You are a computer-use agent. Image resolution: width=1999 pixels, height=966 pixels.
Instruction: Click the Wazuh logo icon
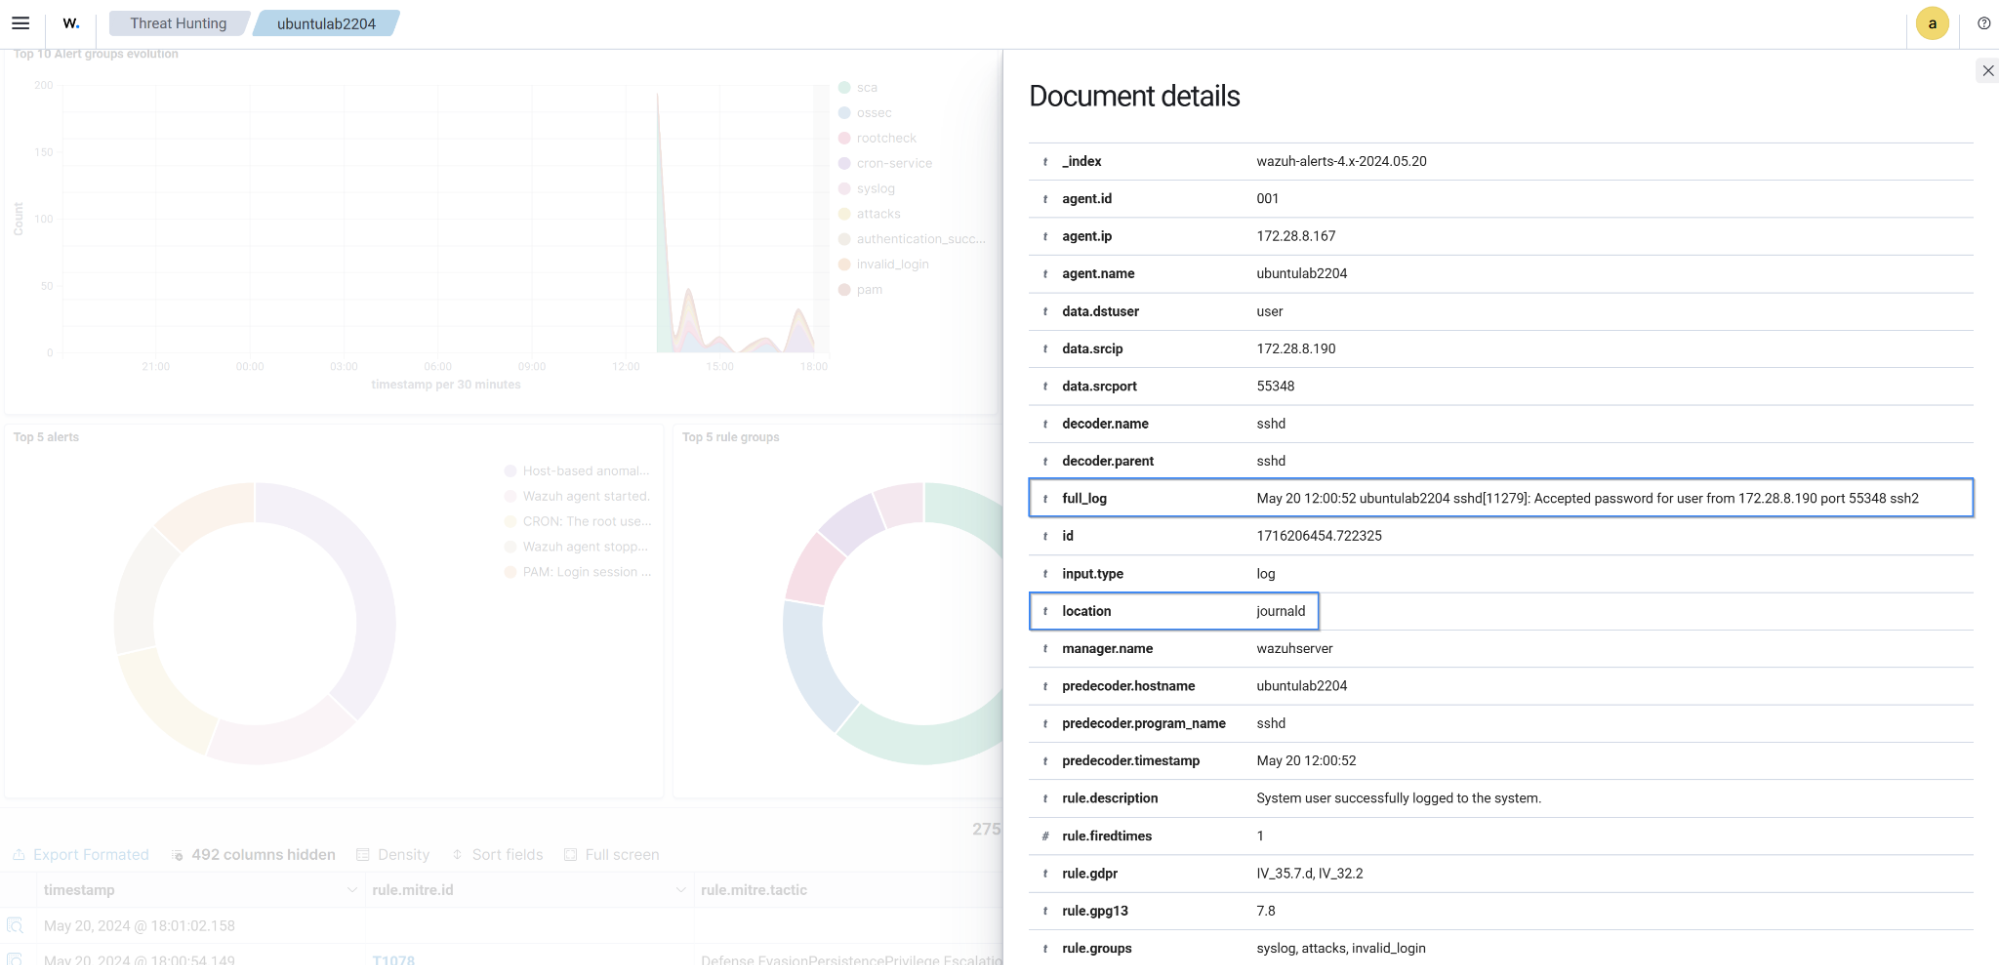click(70, 23)
